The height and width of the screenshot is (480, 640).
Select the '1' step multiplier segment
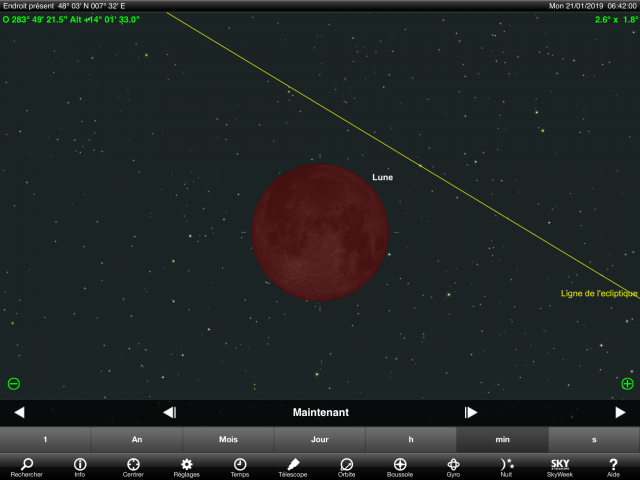click(x=45, y=440)
